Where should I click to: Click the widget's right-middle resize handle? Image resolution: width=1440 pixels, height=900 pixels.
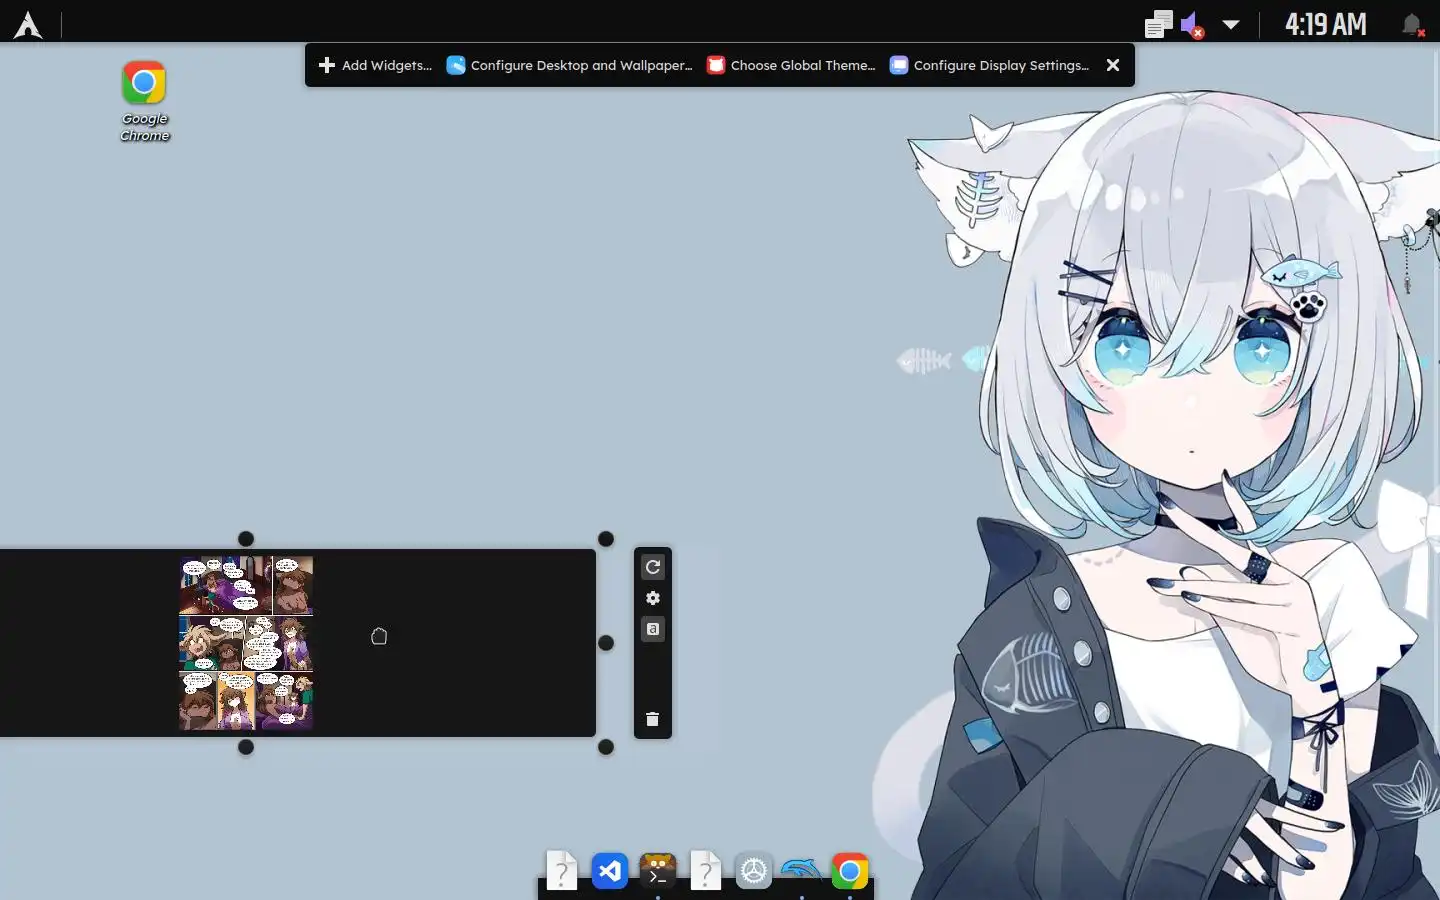(606, 643)
